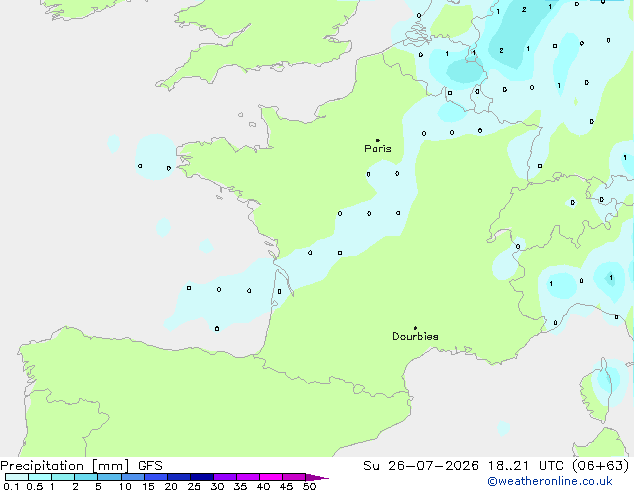This screenshot has height=490, width=634.
Task: Pick the 35–40 mm legend swatch
Action: pos(248,477)
